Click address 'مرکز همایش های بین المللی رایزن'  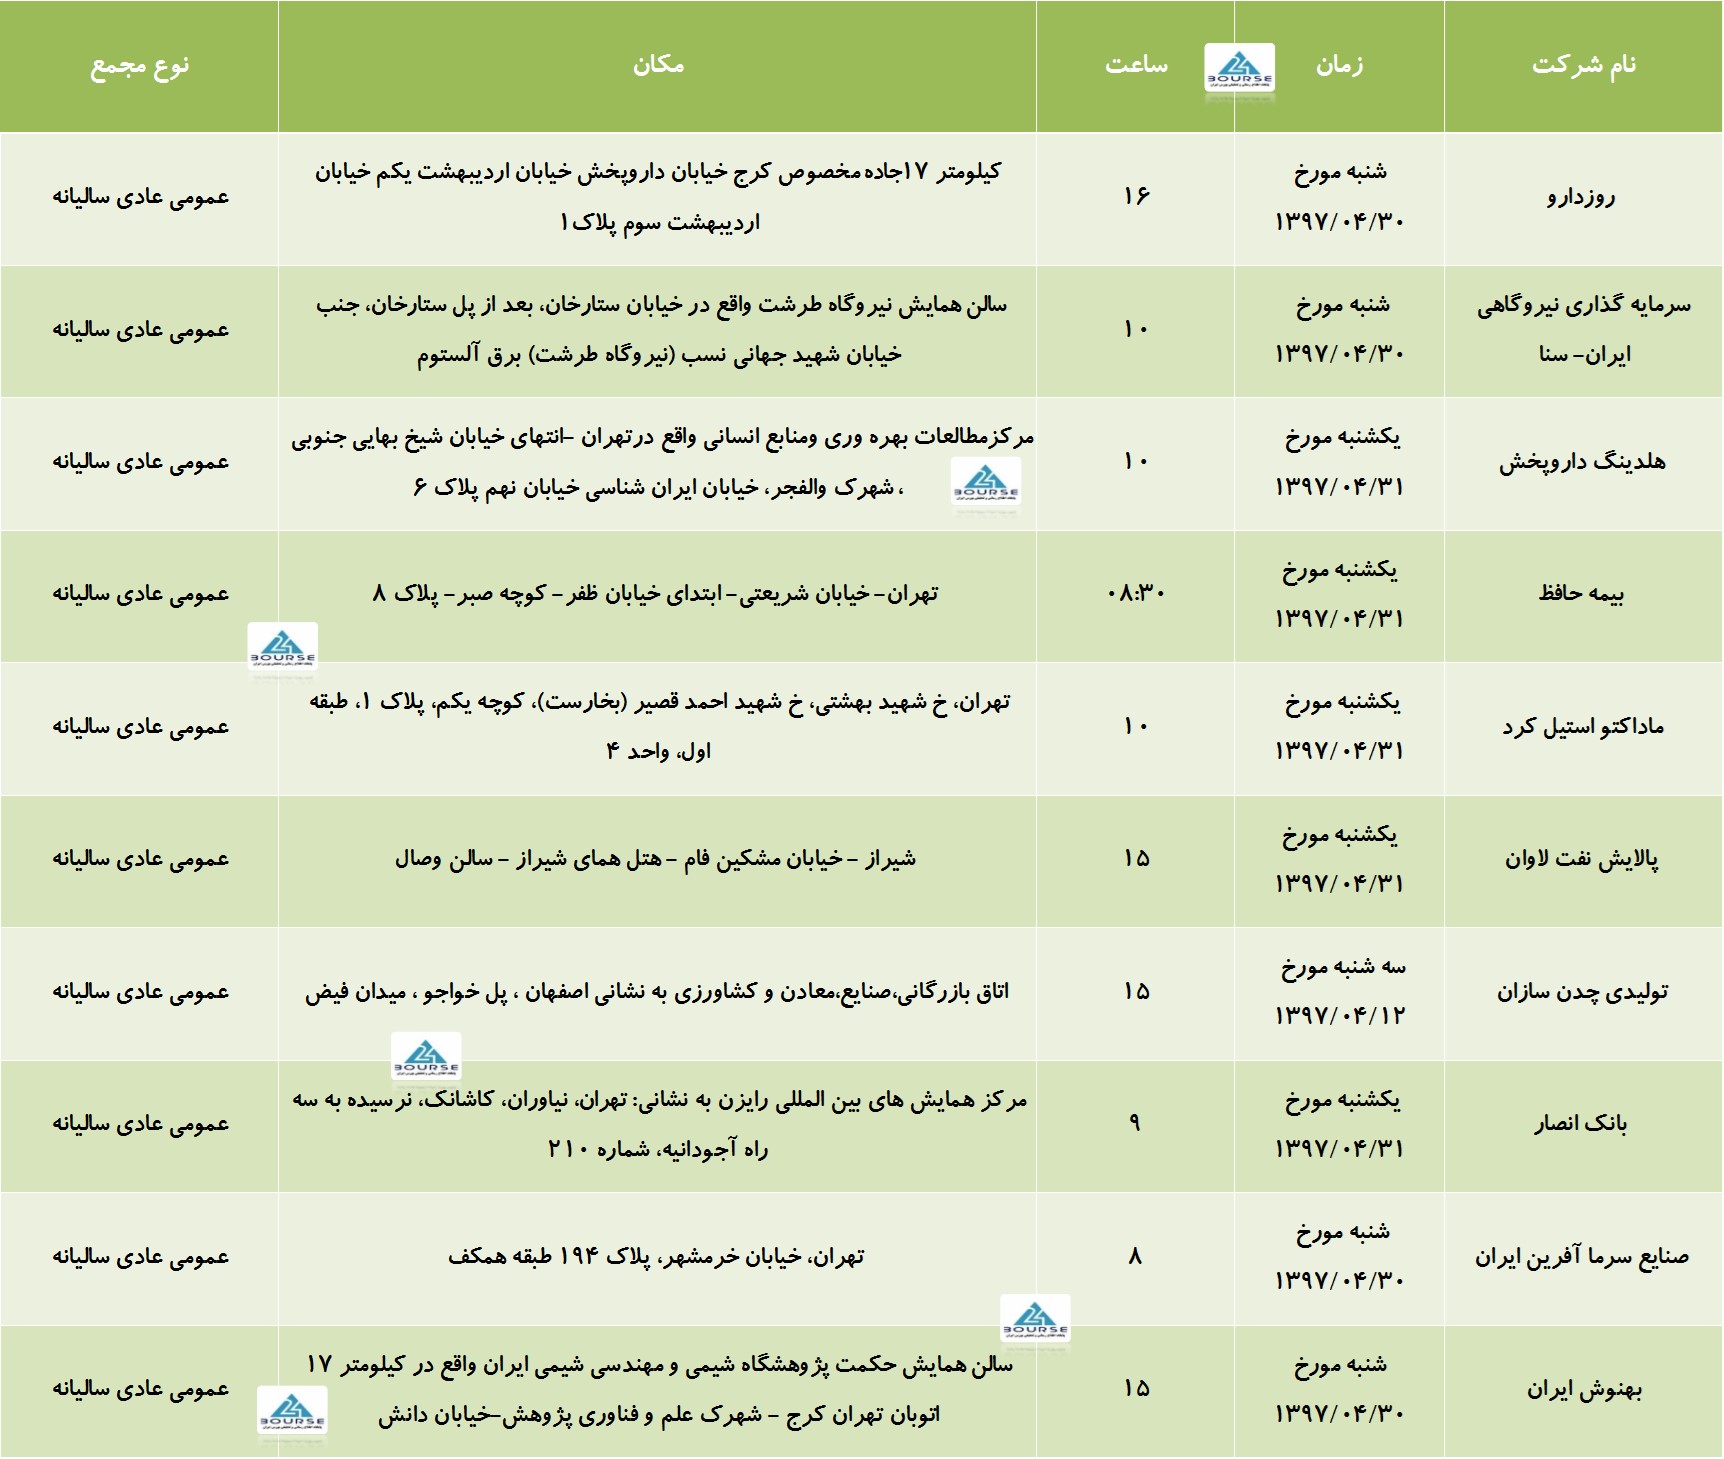(660, 1124)
